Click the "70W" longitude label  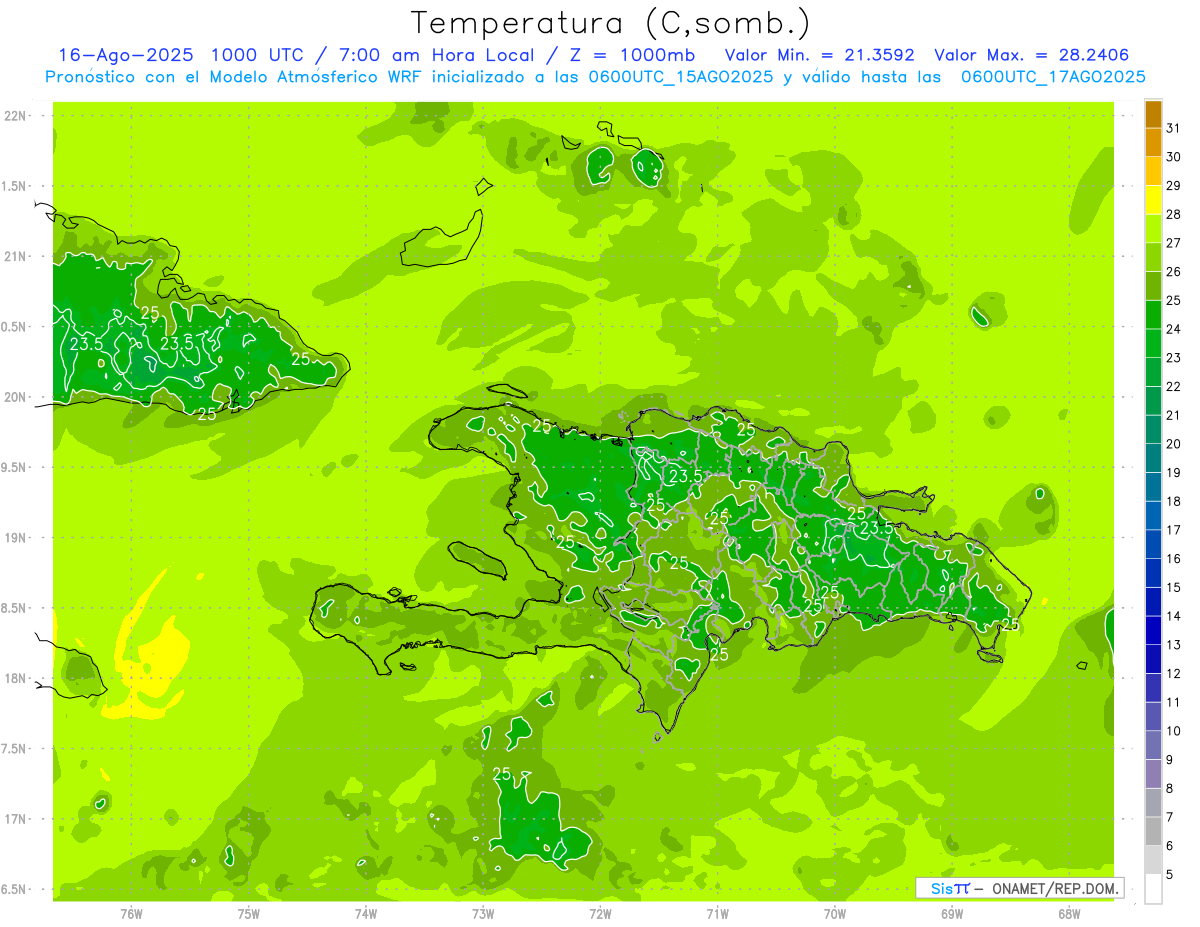tap(835, 914)
